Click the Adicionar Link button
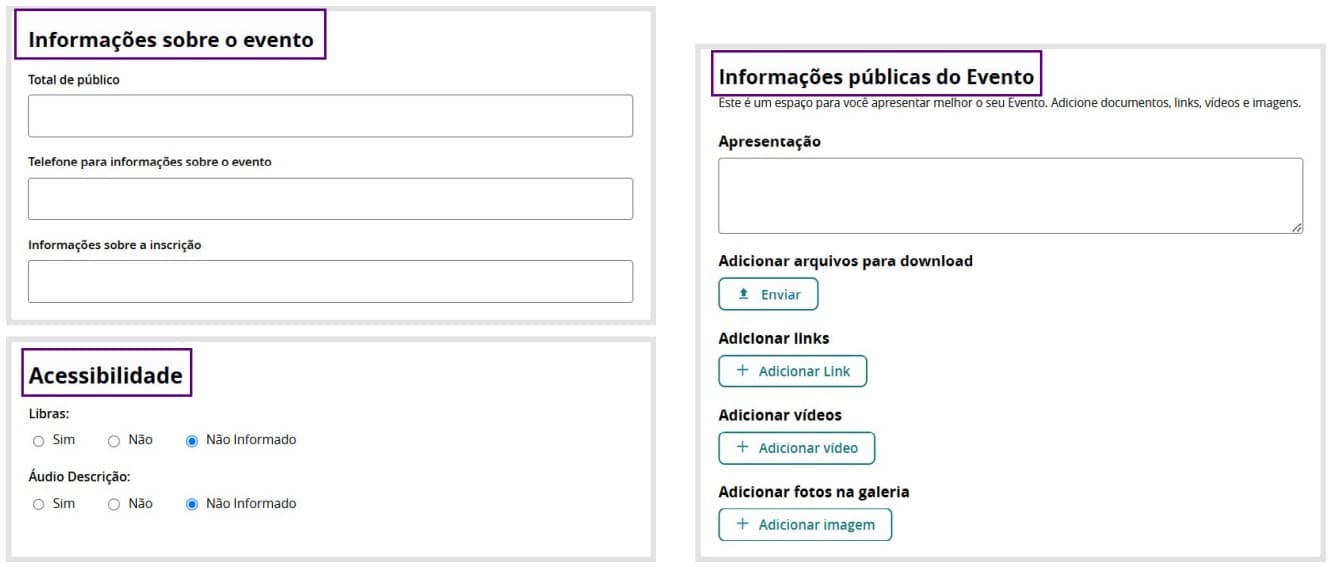This screenshot has width=1332, height=567. coord(793,371)
